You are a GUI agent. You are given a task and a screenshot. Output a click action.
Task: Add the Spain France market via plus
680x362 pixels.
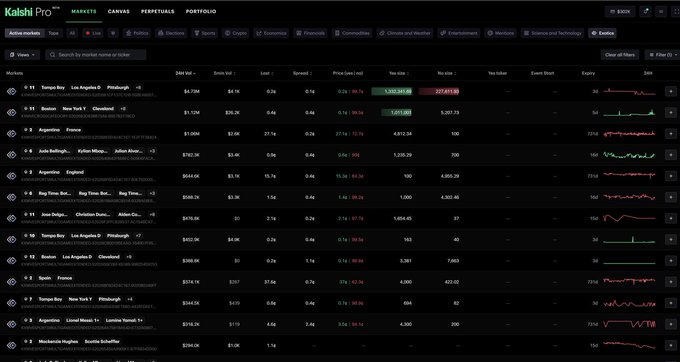coord(670,282)
